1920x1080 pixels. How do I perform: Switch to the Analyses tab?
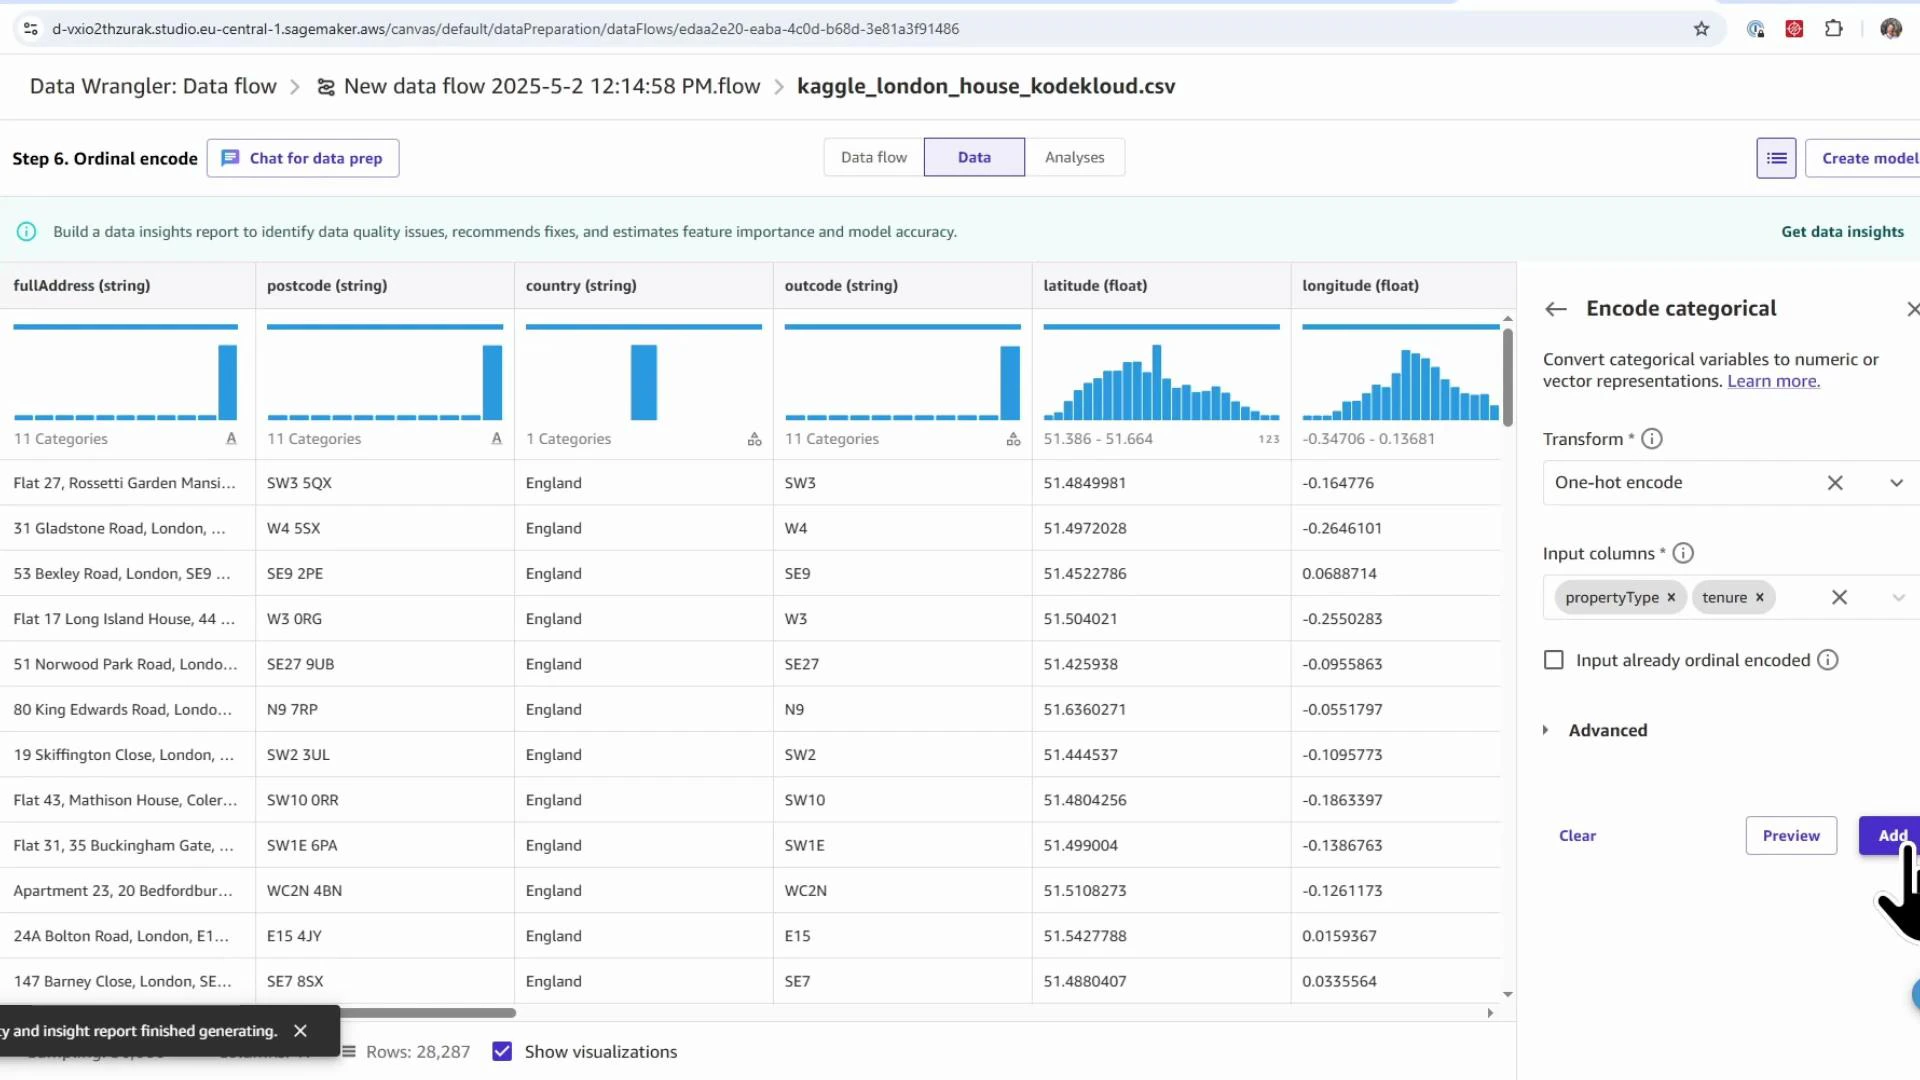tap(1074, 157)
